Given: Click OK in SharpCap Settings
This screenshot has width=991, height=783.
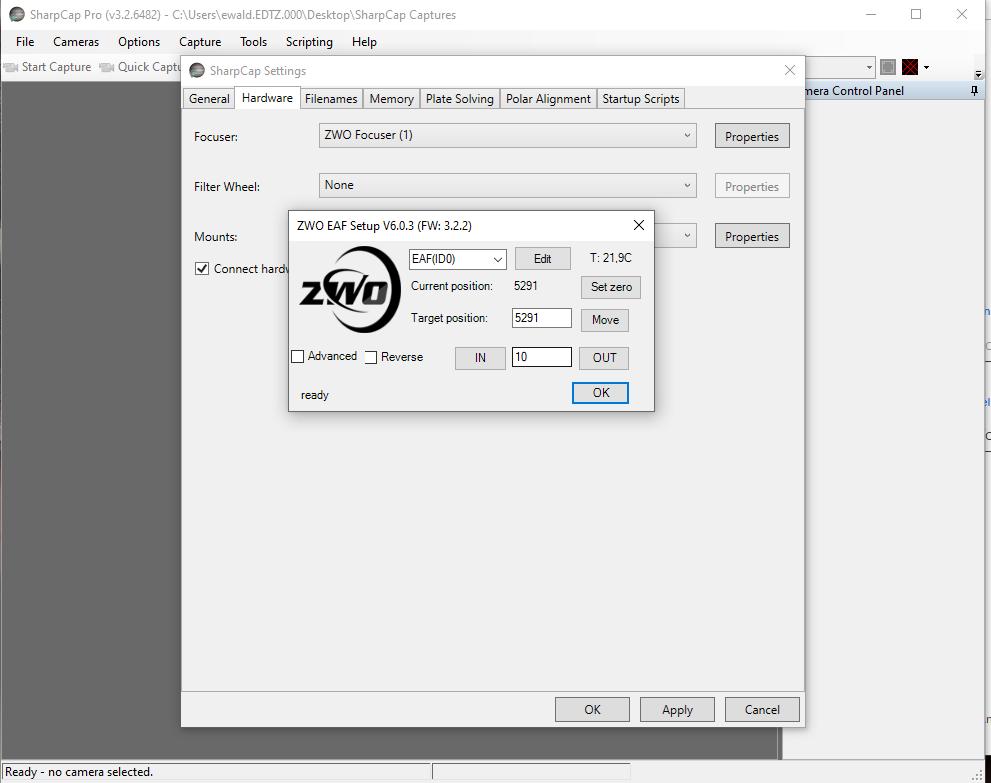Looking at the screenshot, I should point(592,710).
